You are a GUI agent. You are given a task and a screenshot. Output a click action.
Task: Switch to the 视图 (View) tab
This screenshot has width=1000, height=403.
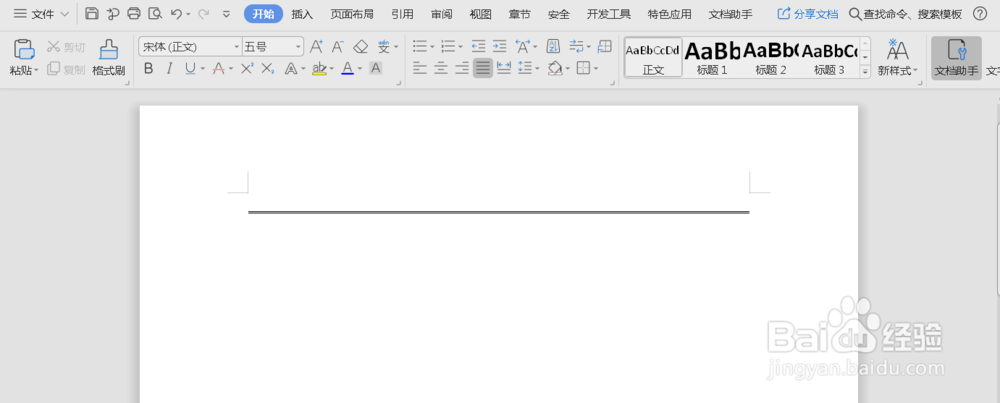pos(480,14)
